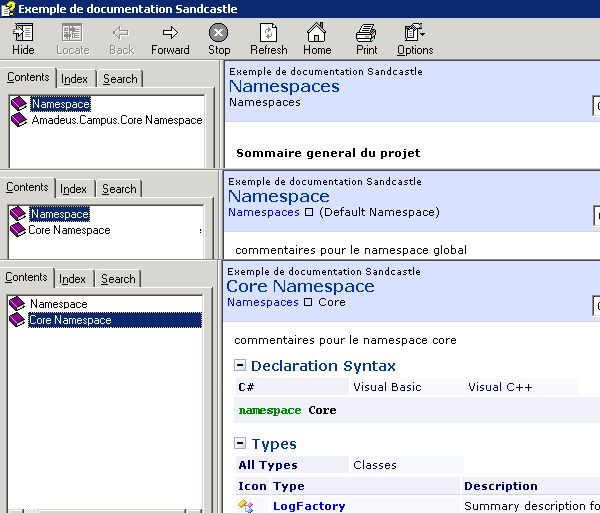
Task: Click 'commentaires pour le namespace global' text
Action: tap(351, 250)
